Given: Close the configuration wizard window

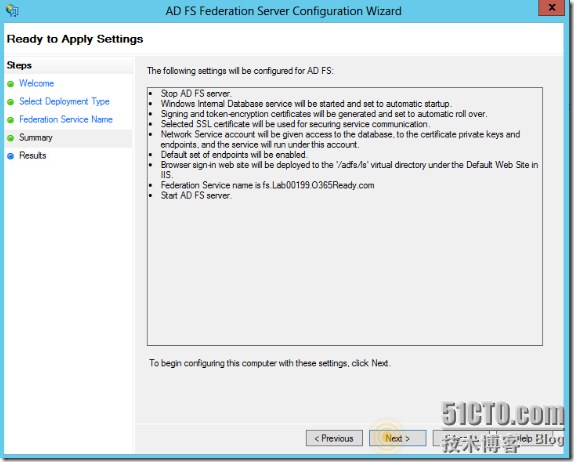Looking at the screenshot, I should tap(551, 7).
